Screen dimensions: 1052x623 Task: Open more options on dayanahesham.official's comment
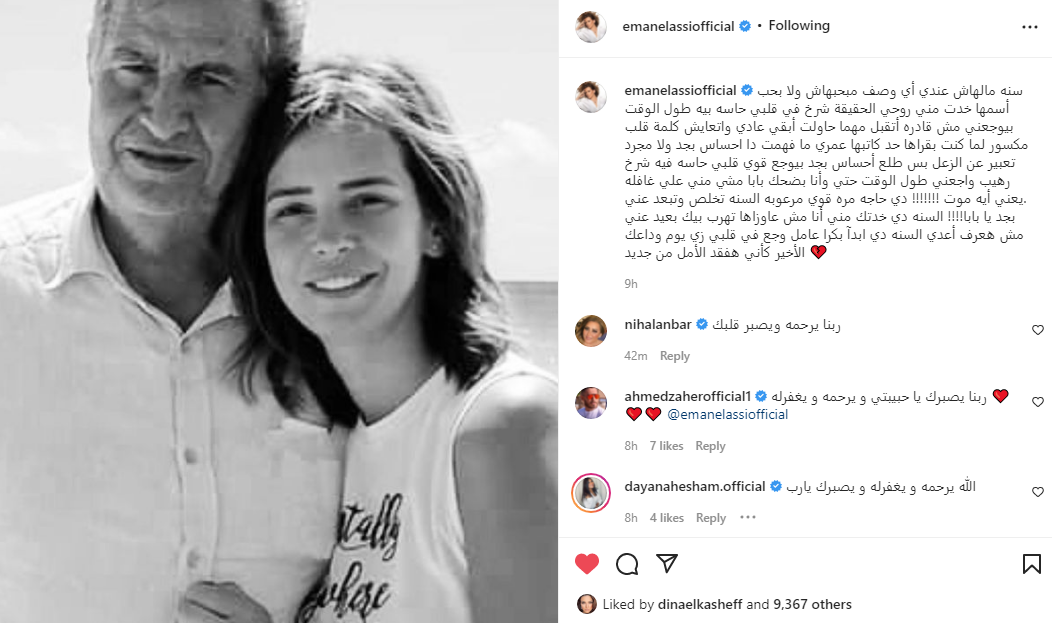(748, 518)
